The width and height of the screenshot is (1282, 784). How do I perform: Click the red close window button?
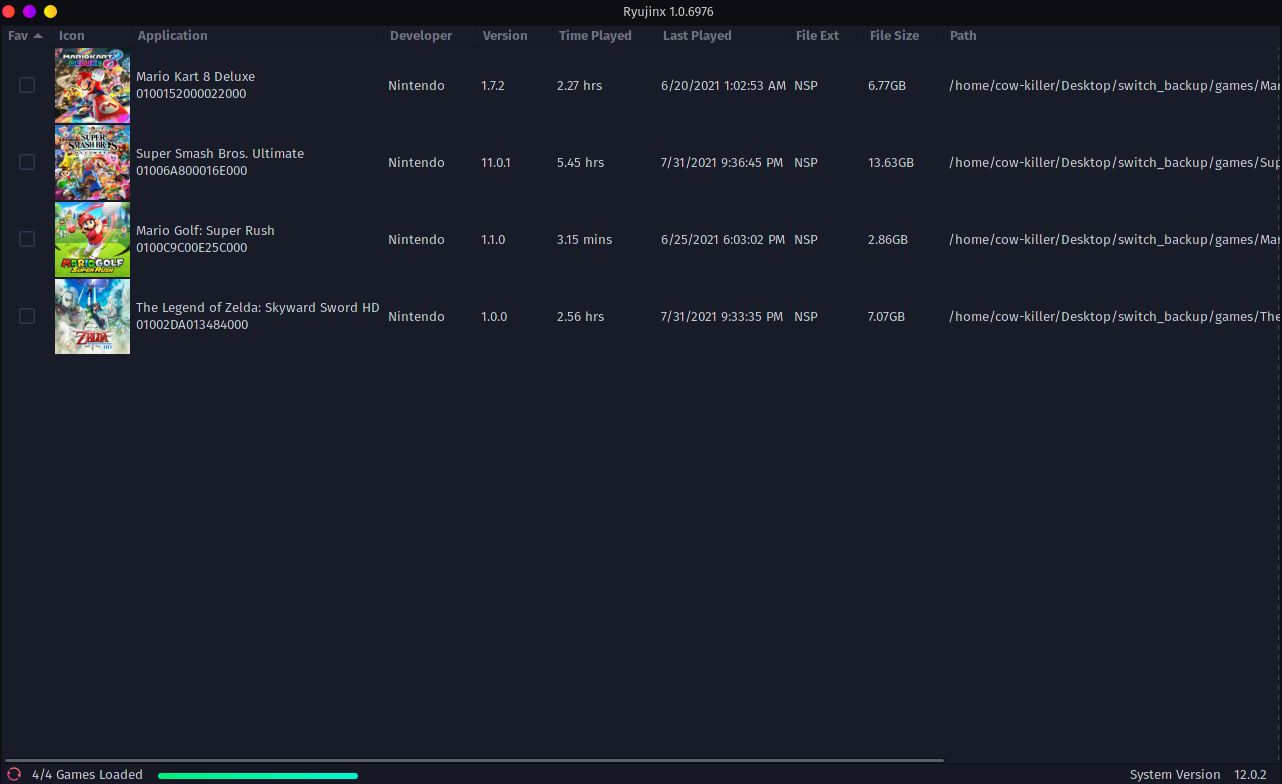[x=9, y=11]
